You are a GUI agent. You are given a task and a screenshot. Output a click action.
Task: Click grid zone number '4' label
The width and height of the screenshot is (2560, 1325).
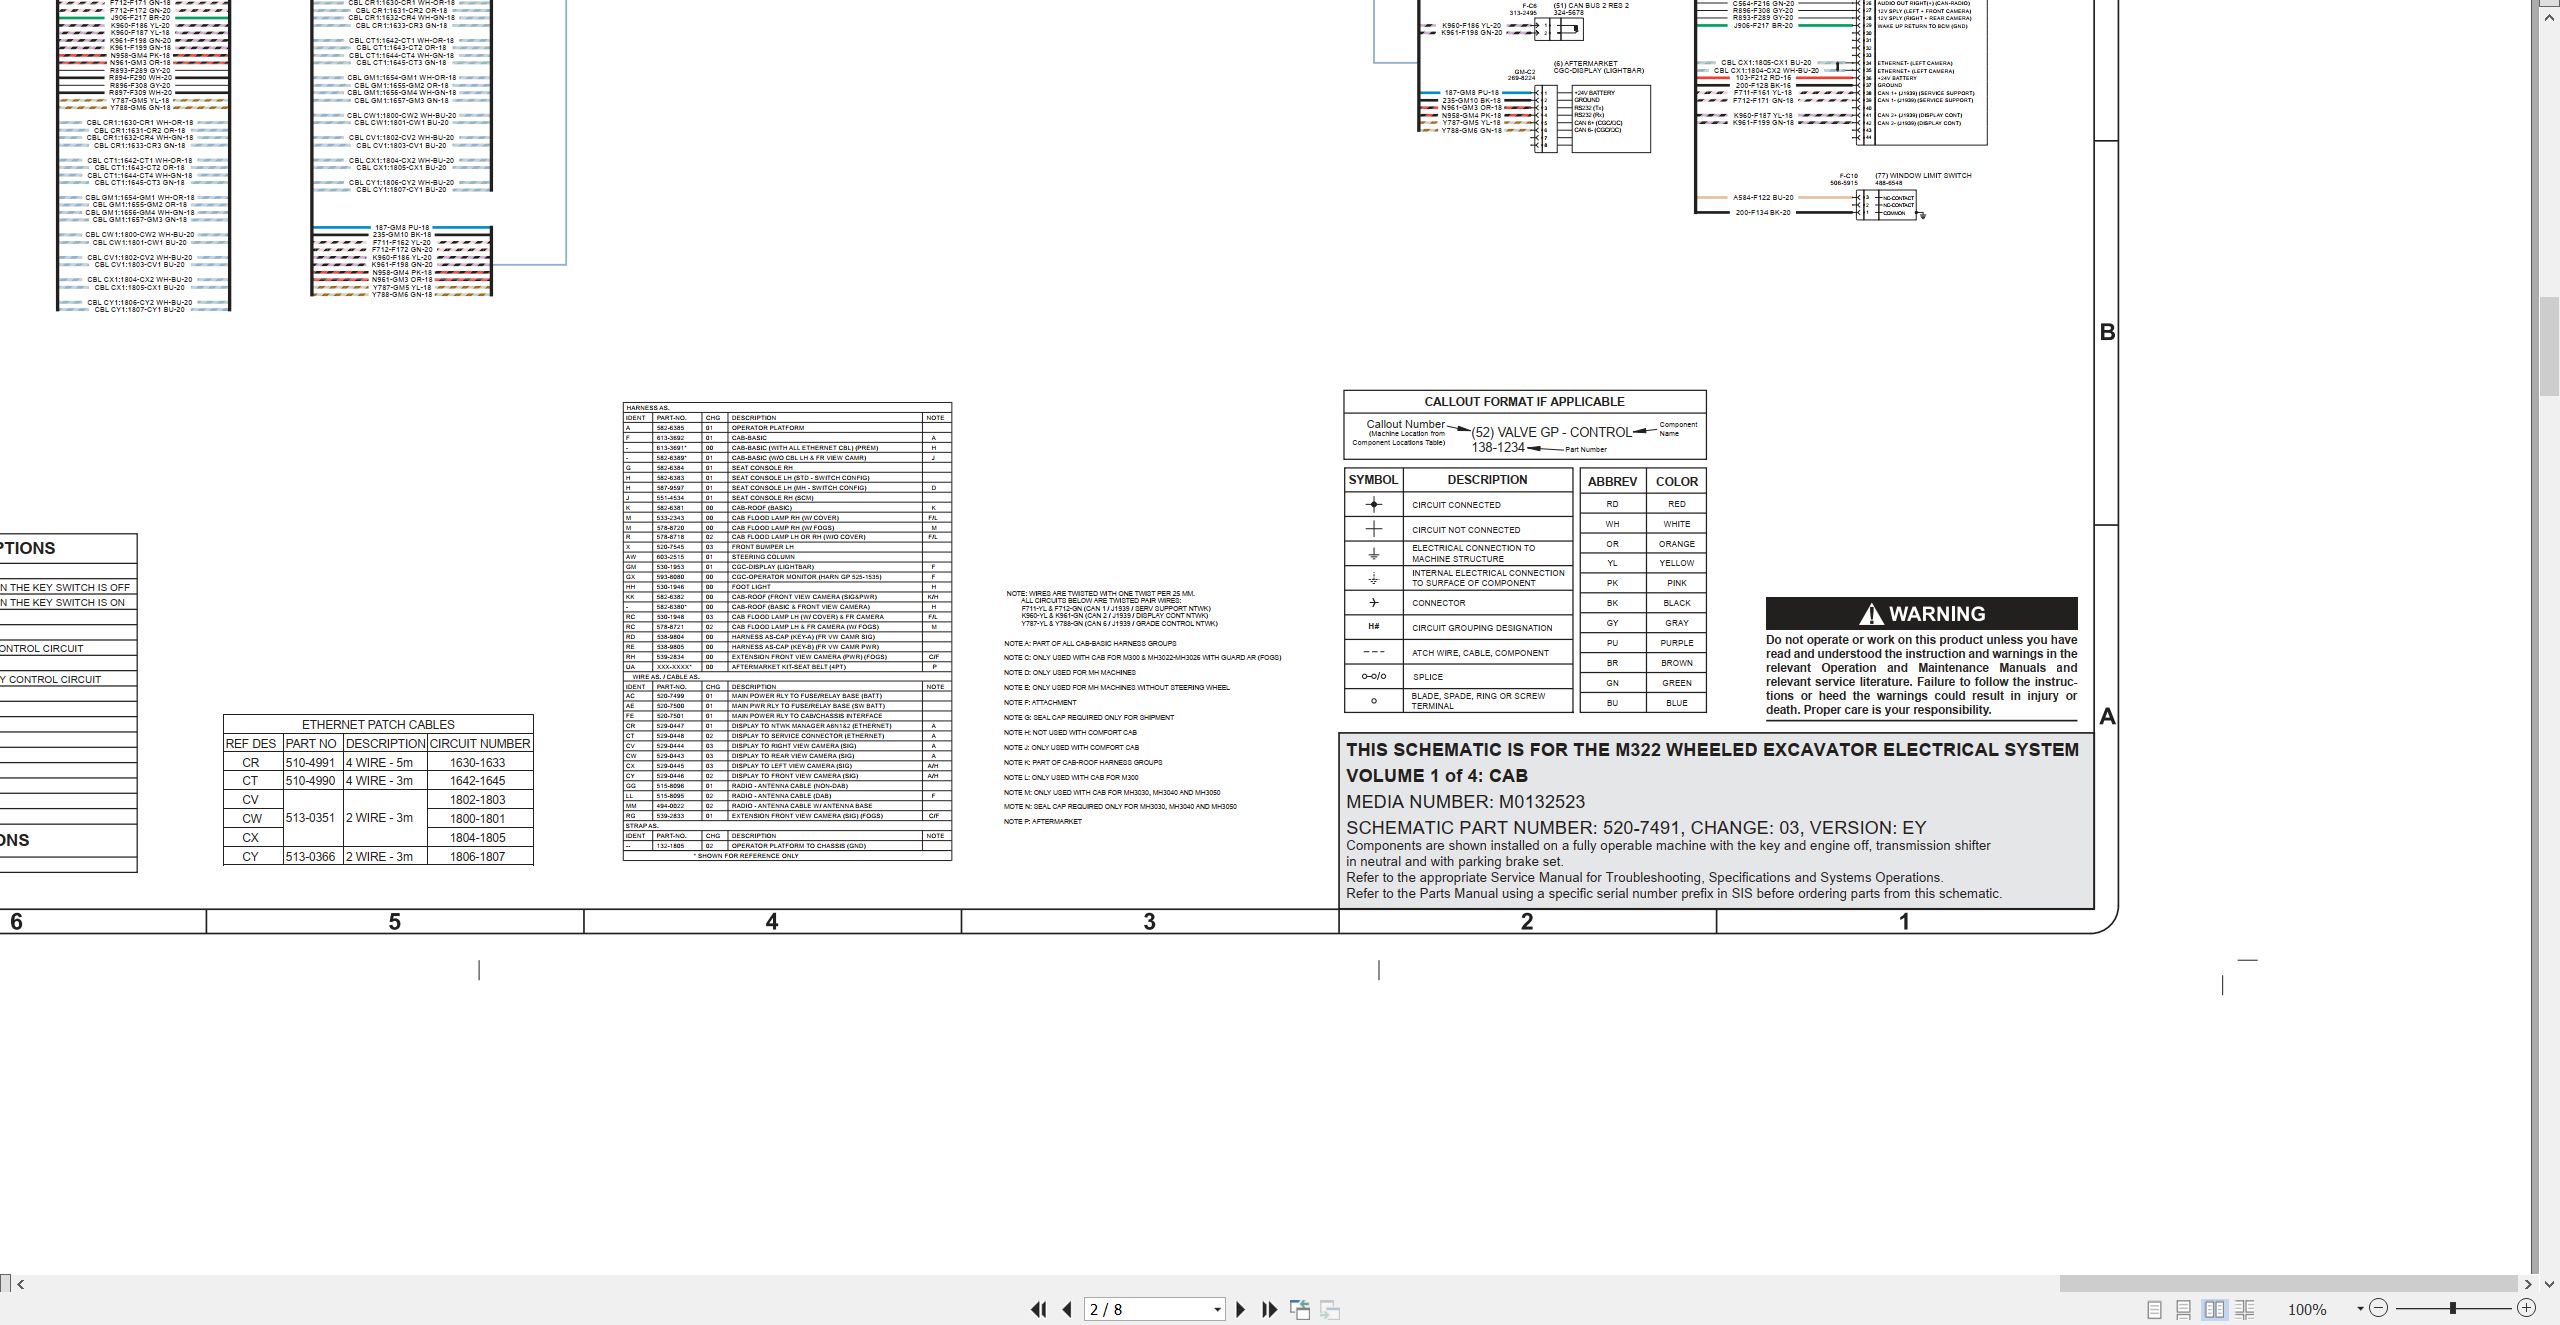pos(772,922)
